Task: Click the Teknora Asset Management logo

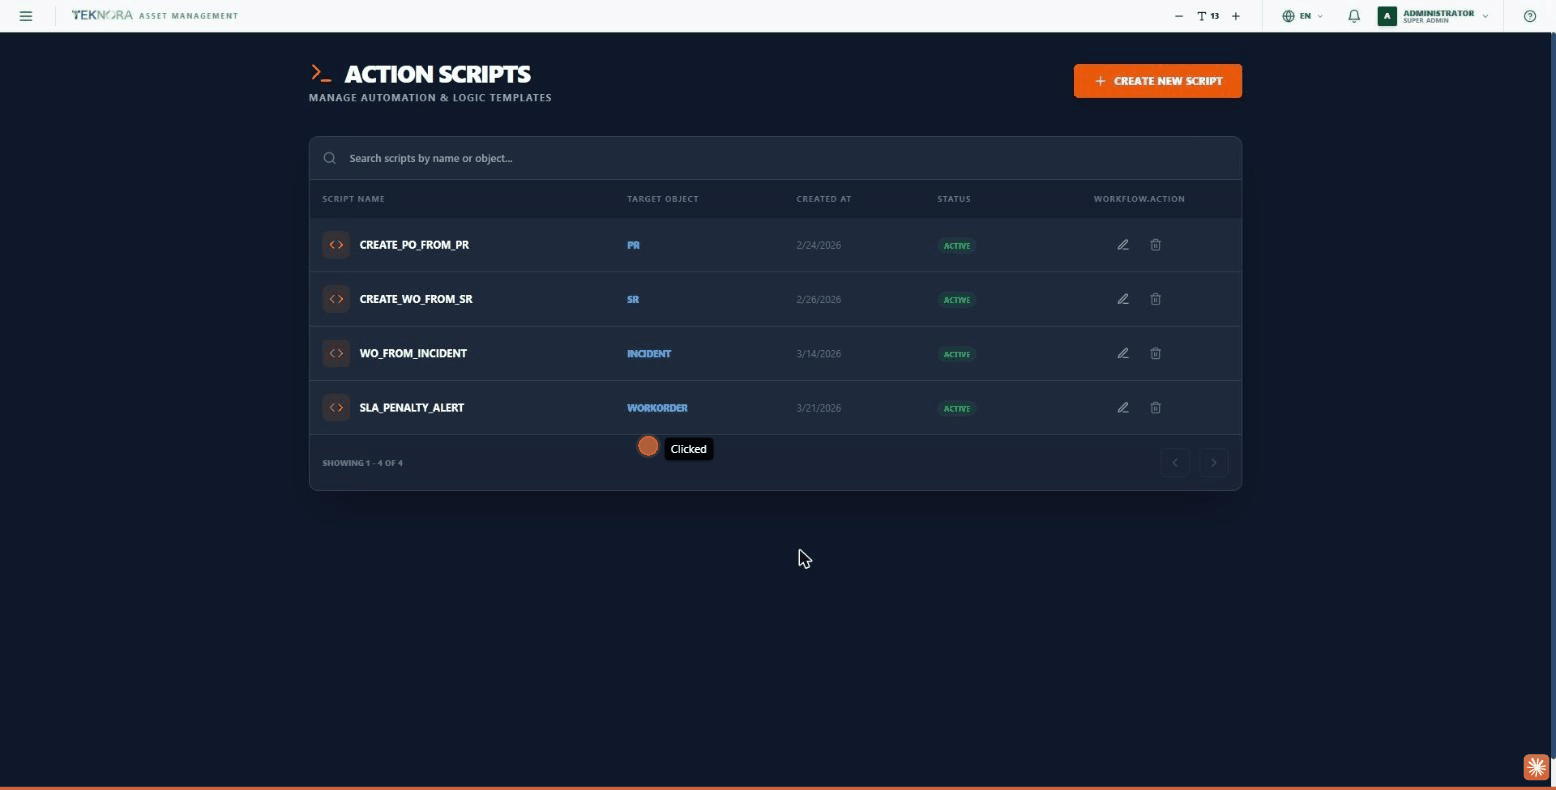Action: 155,16
